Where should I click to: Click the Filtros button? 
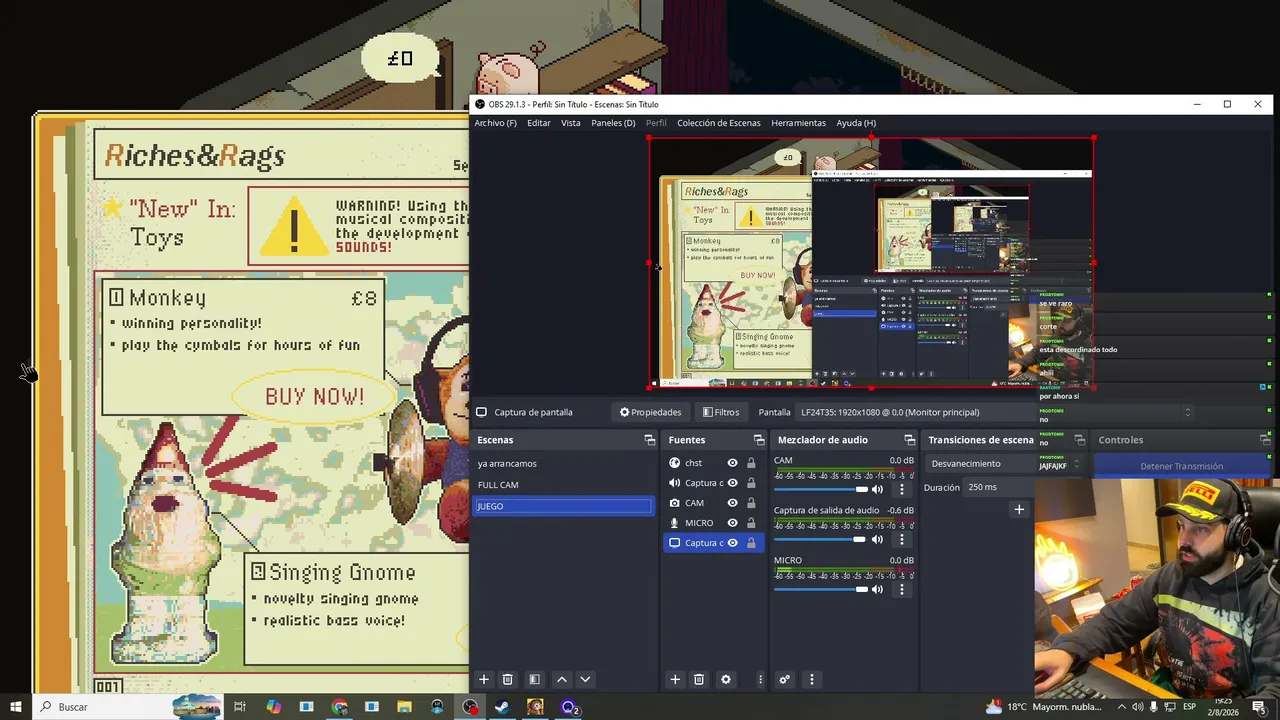[721, 412]
